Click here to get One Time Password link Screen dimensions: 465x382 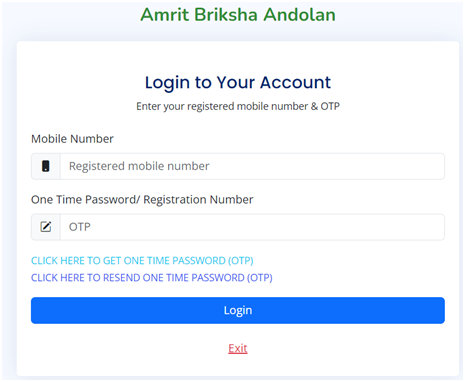coord(142,261)
